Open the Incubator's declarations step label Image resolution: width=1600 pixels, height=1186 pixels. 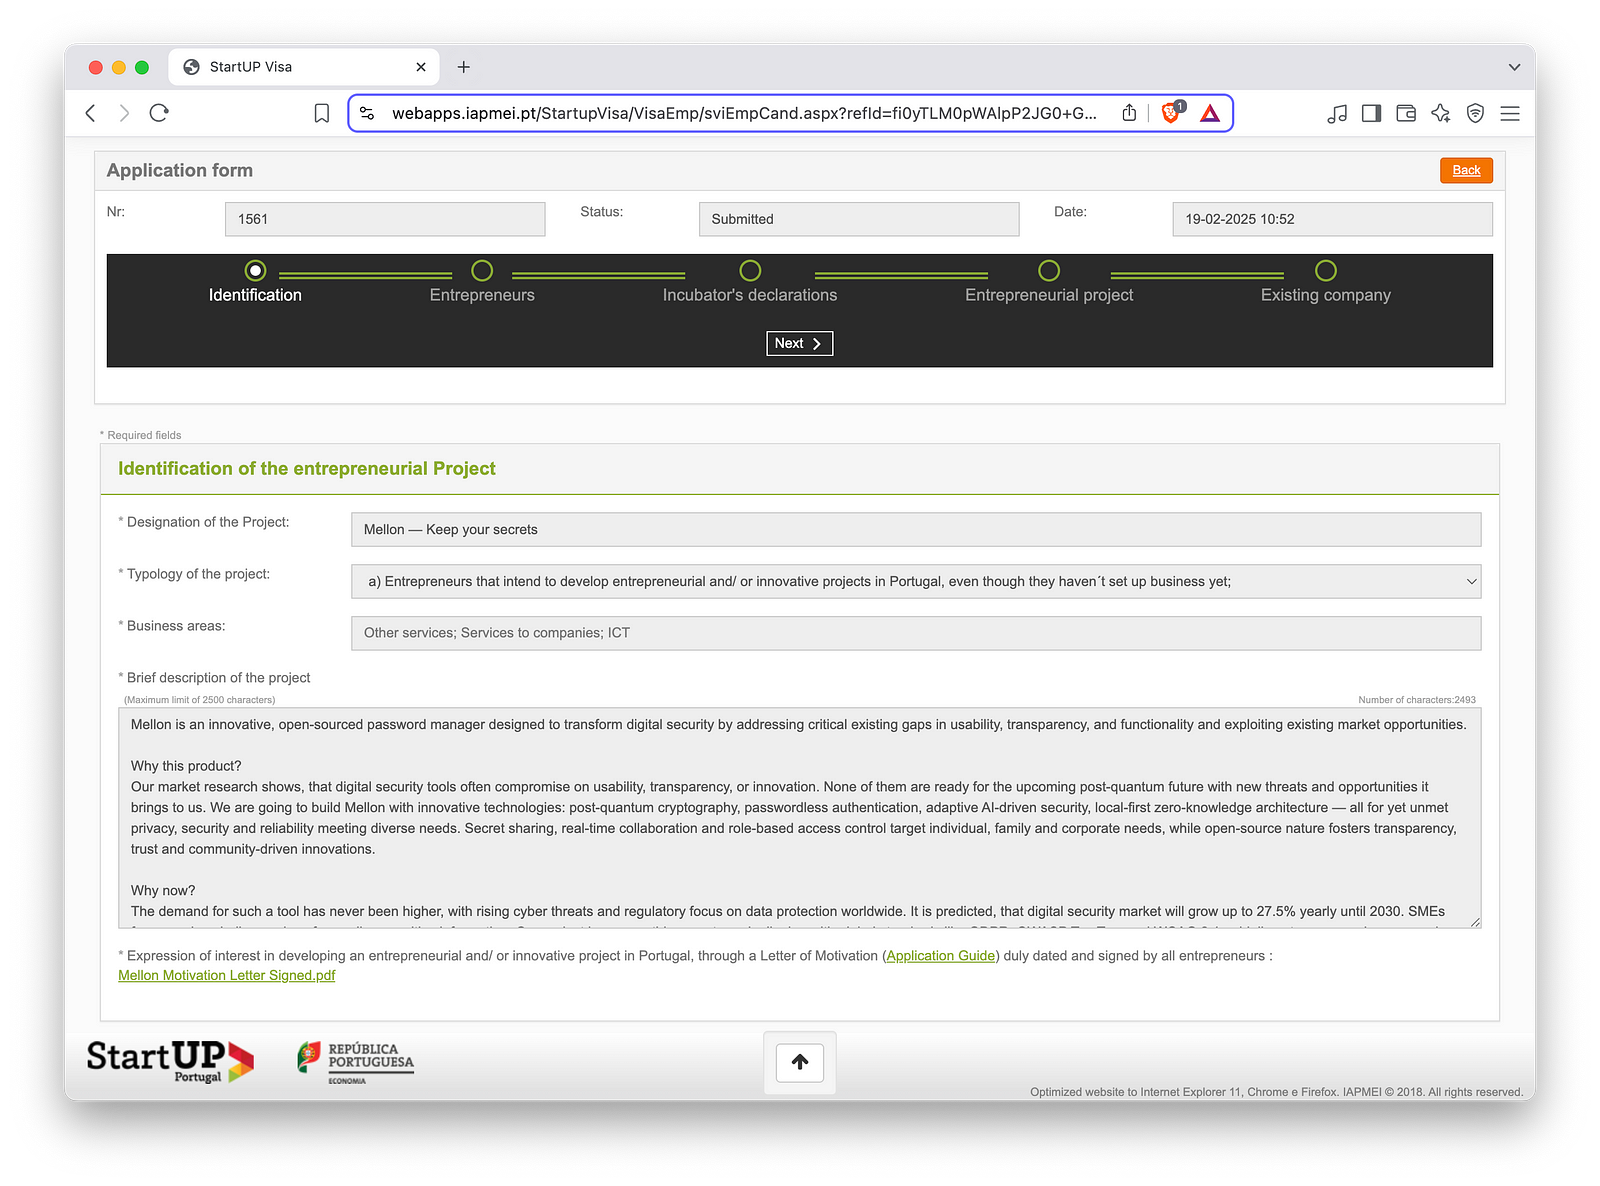pos(750,295)
